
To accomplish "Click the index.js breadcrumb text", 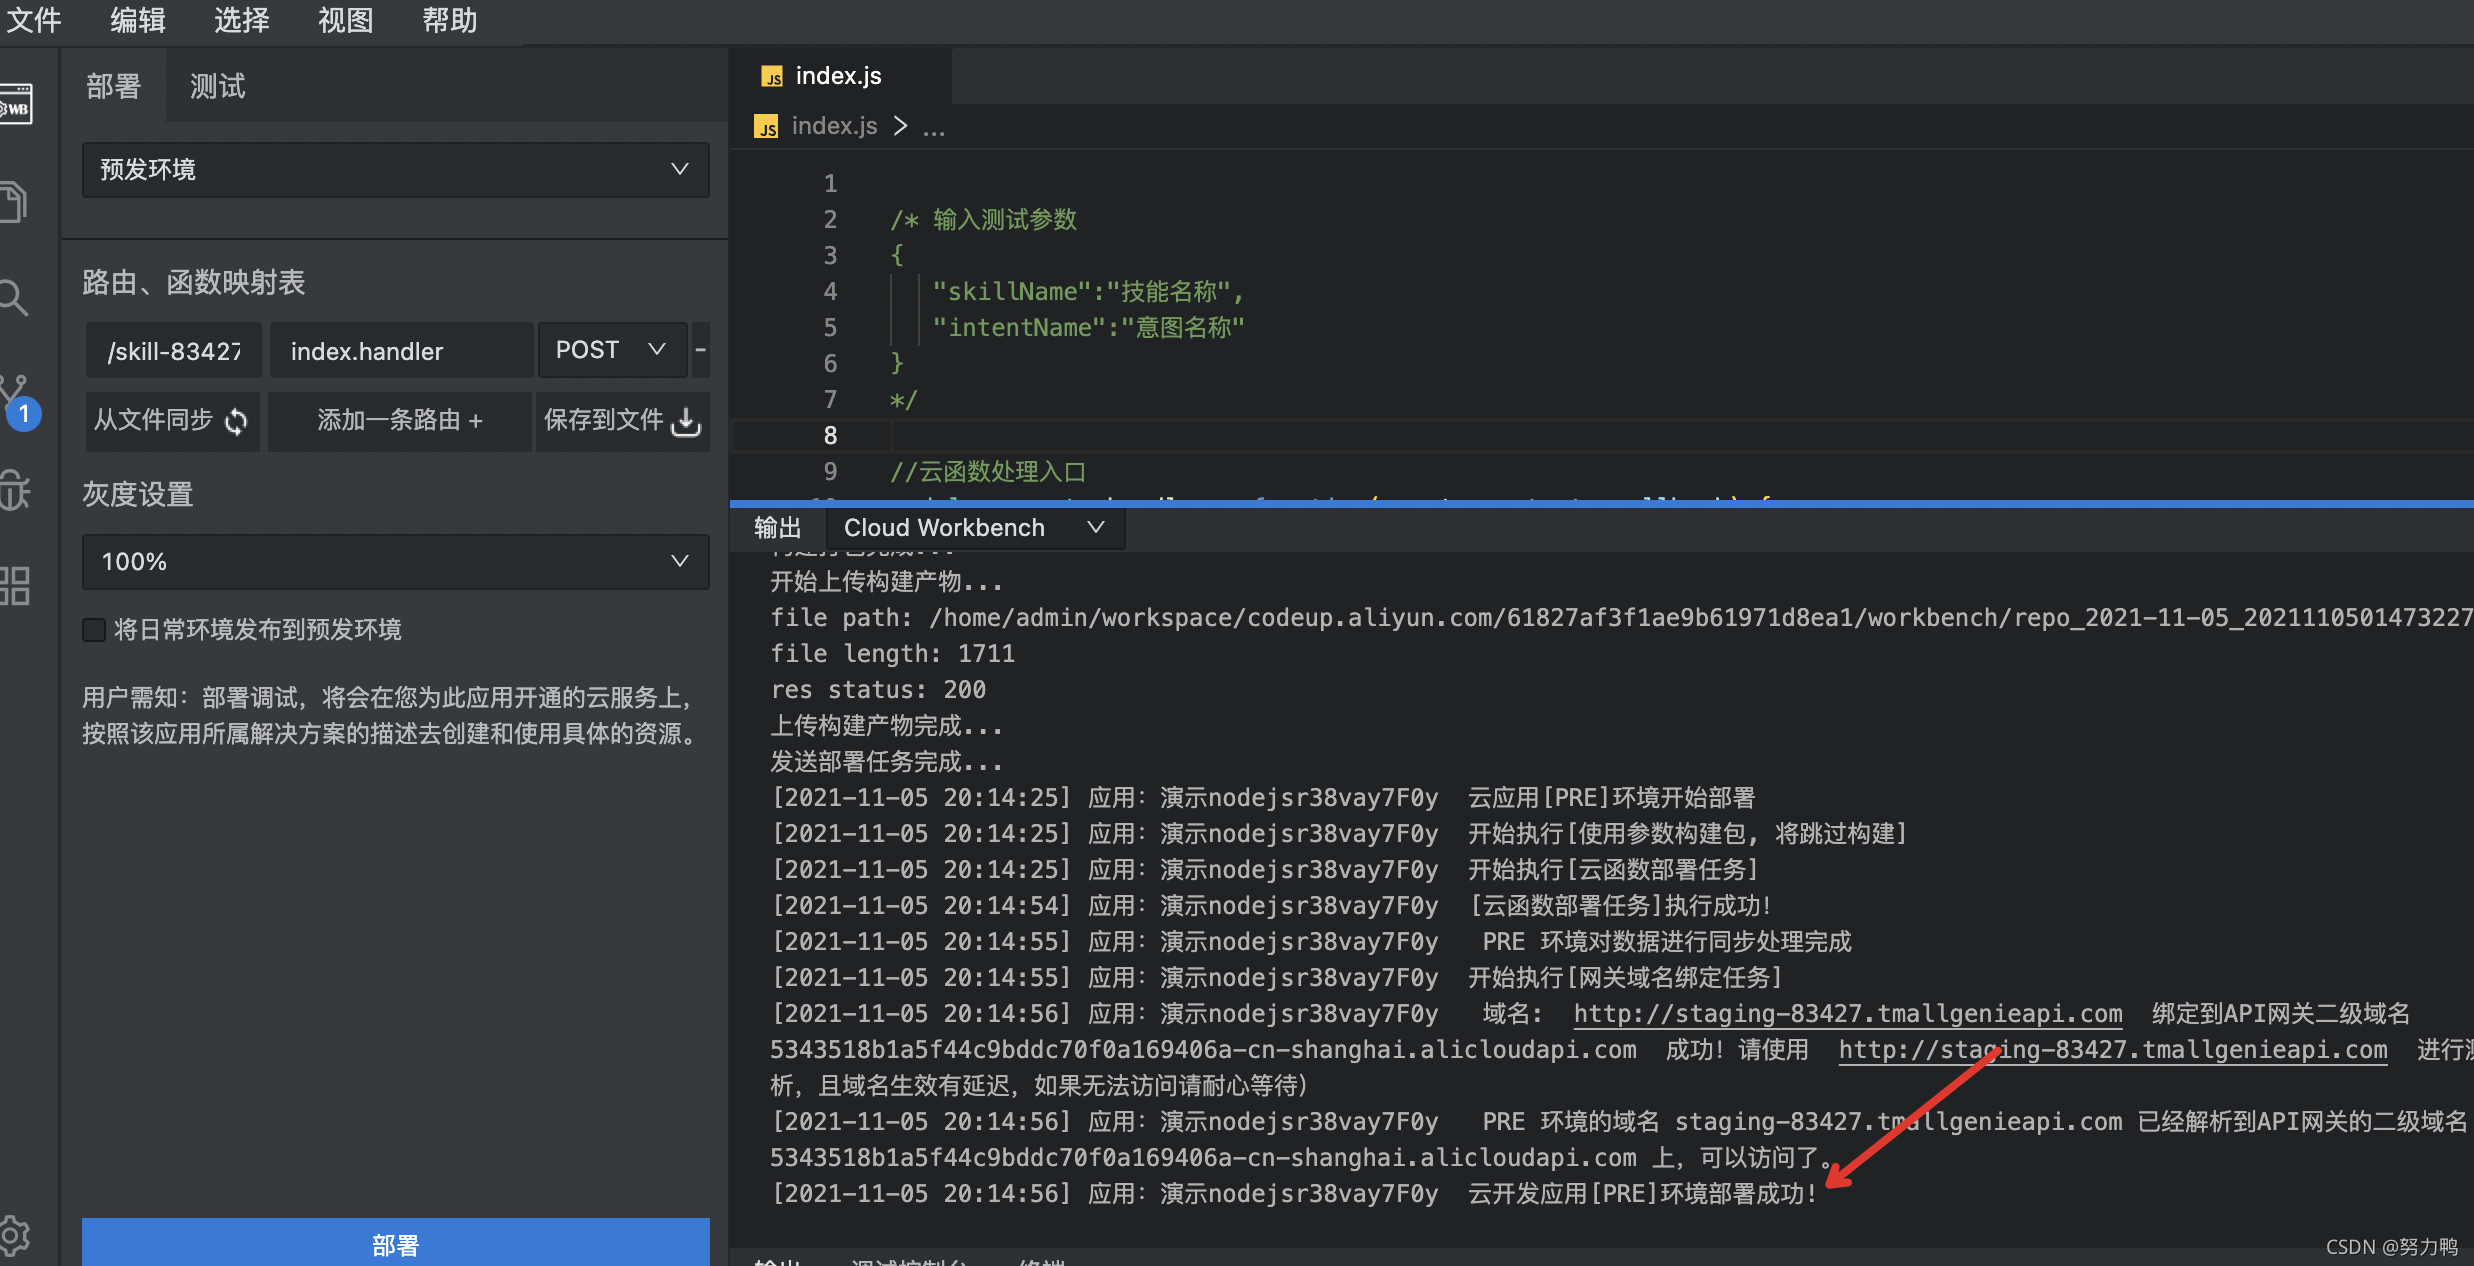I will [x=834, y=126].
